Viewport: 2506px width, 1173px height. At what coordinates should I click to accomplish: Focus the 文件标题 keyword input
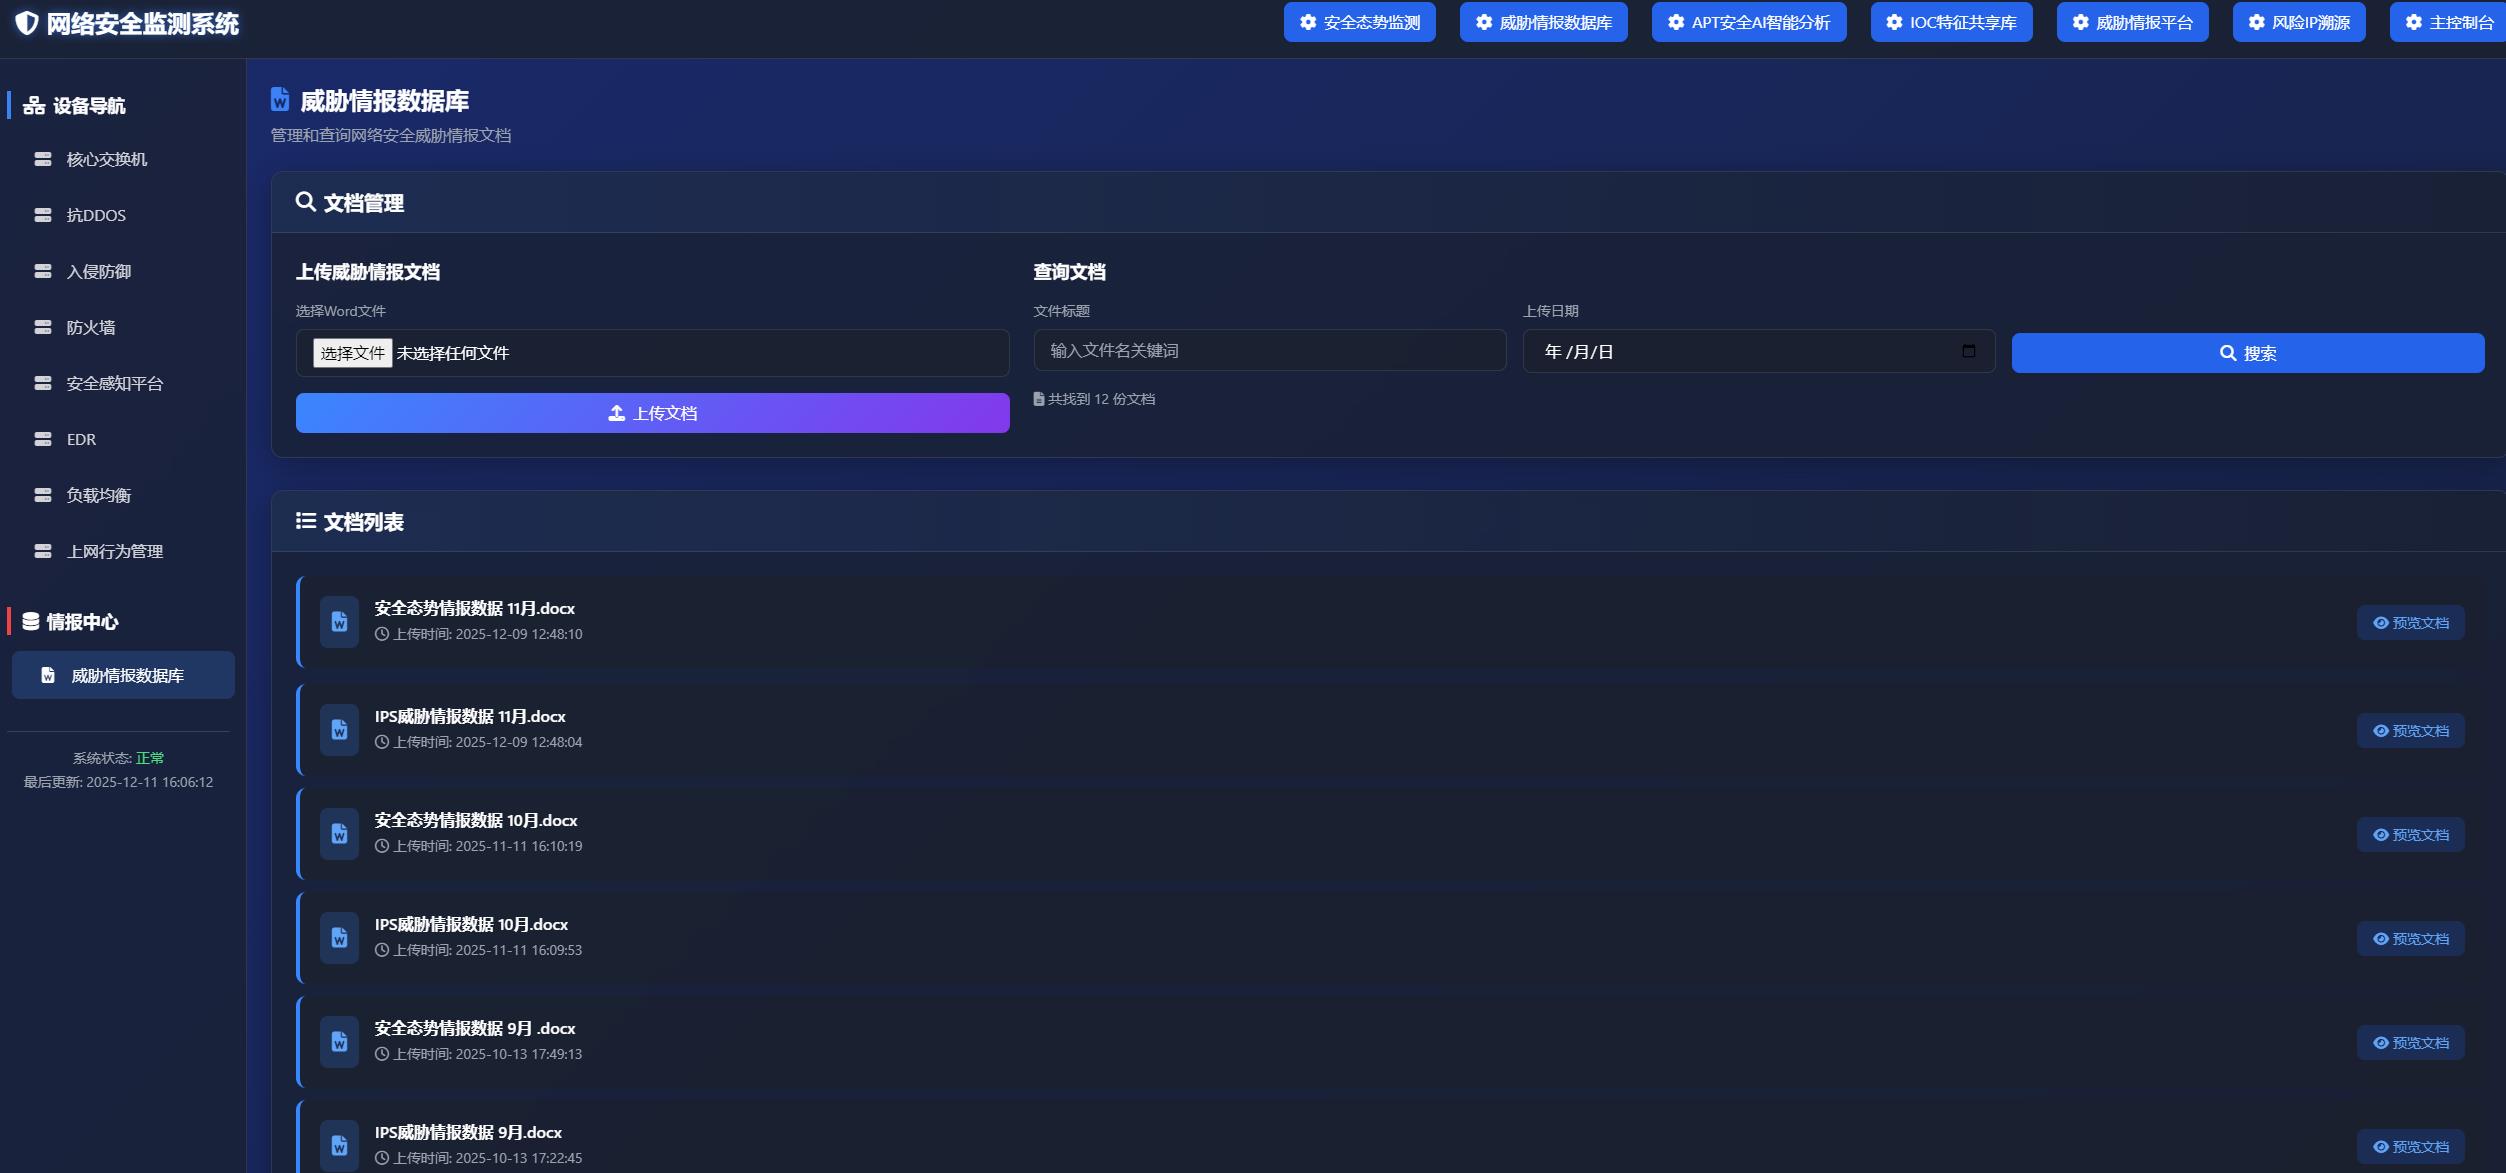click(1269, 351)
